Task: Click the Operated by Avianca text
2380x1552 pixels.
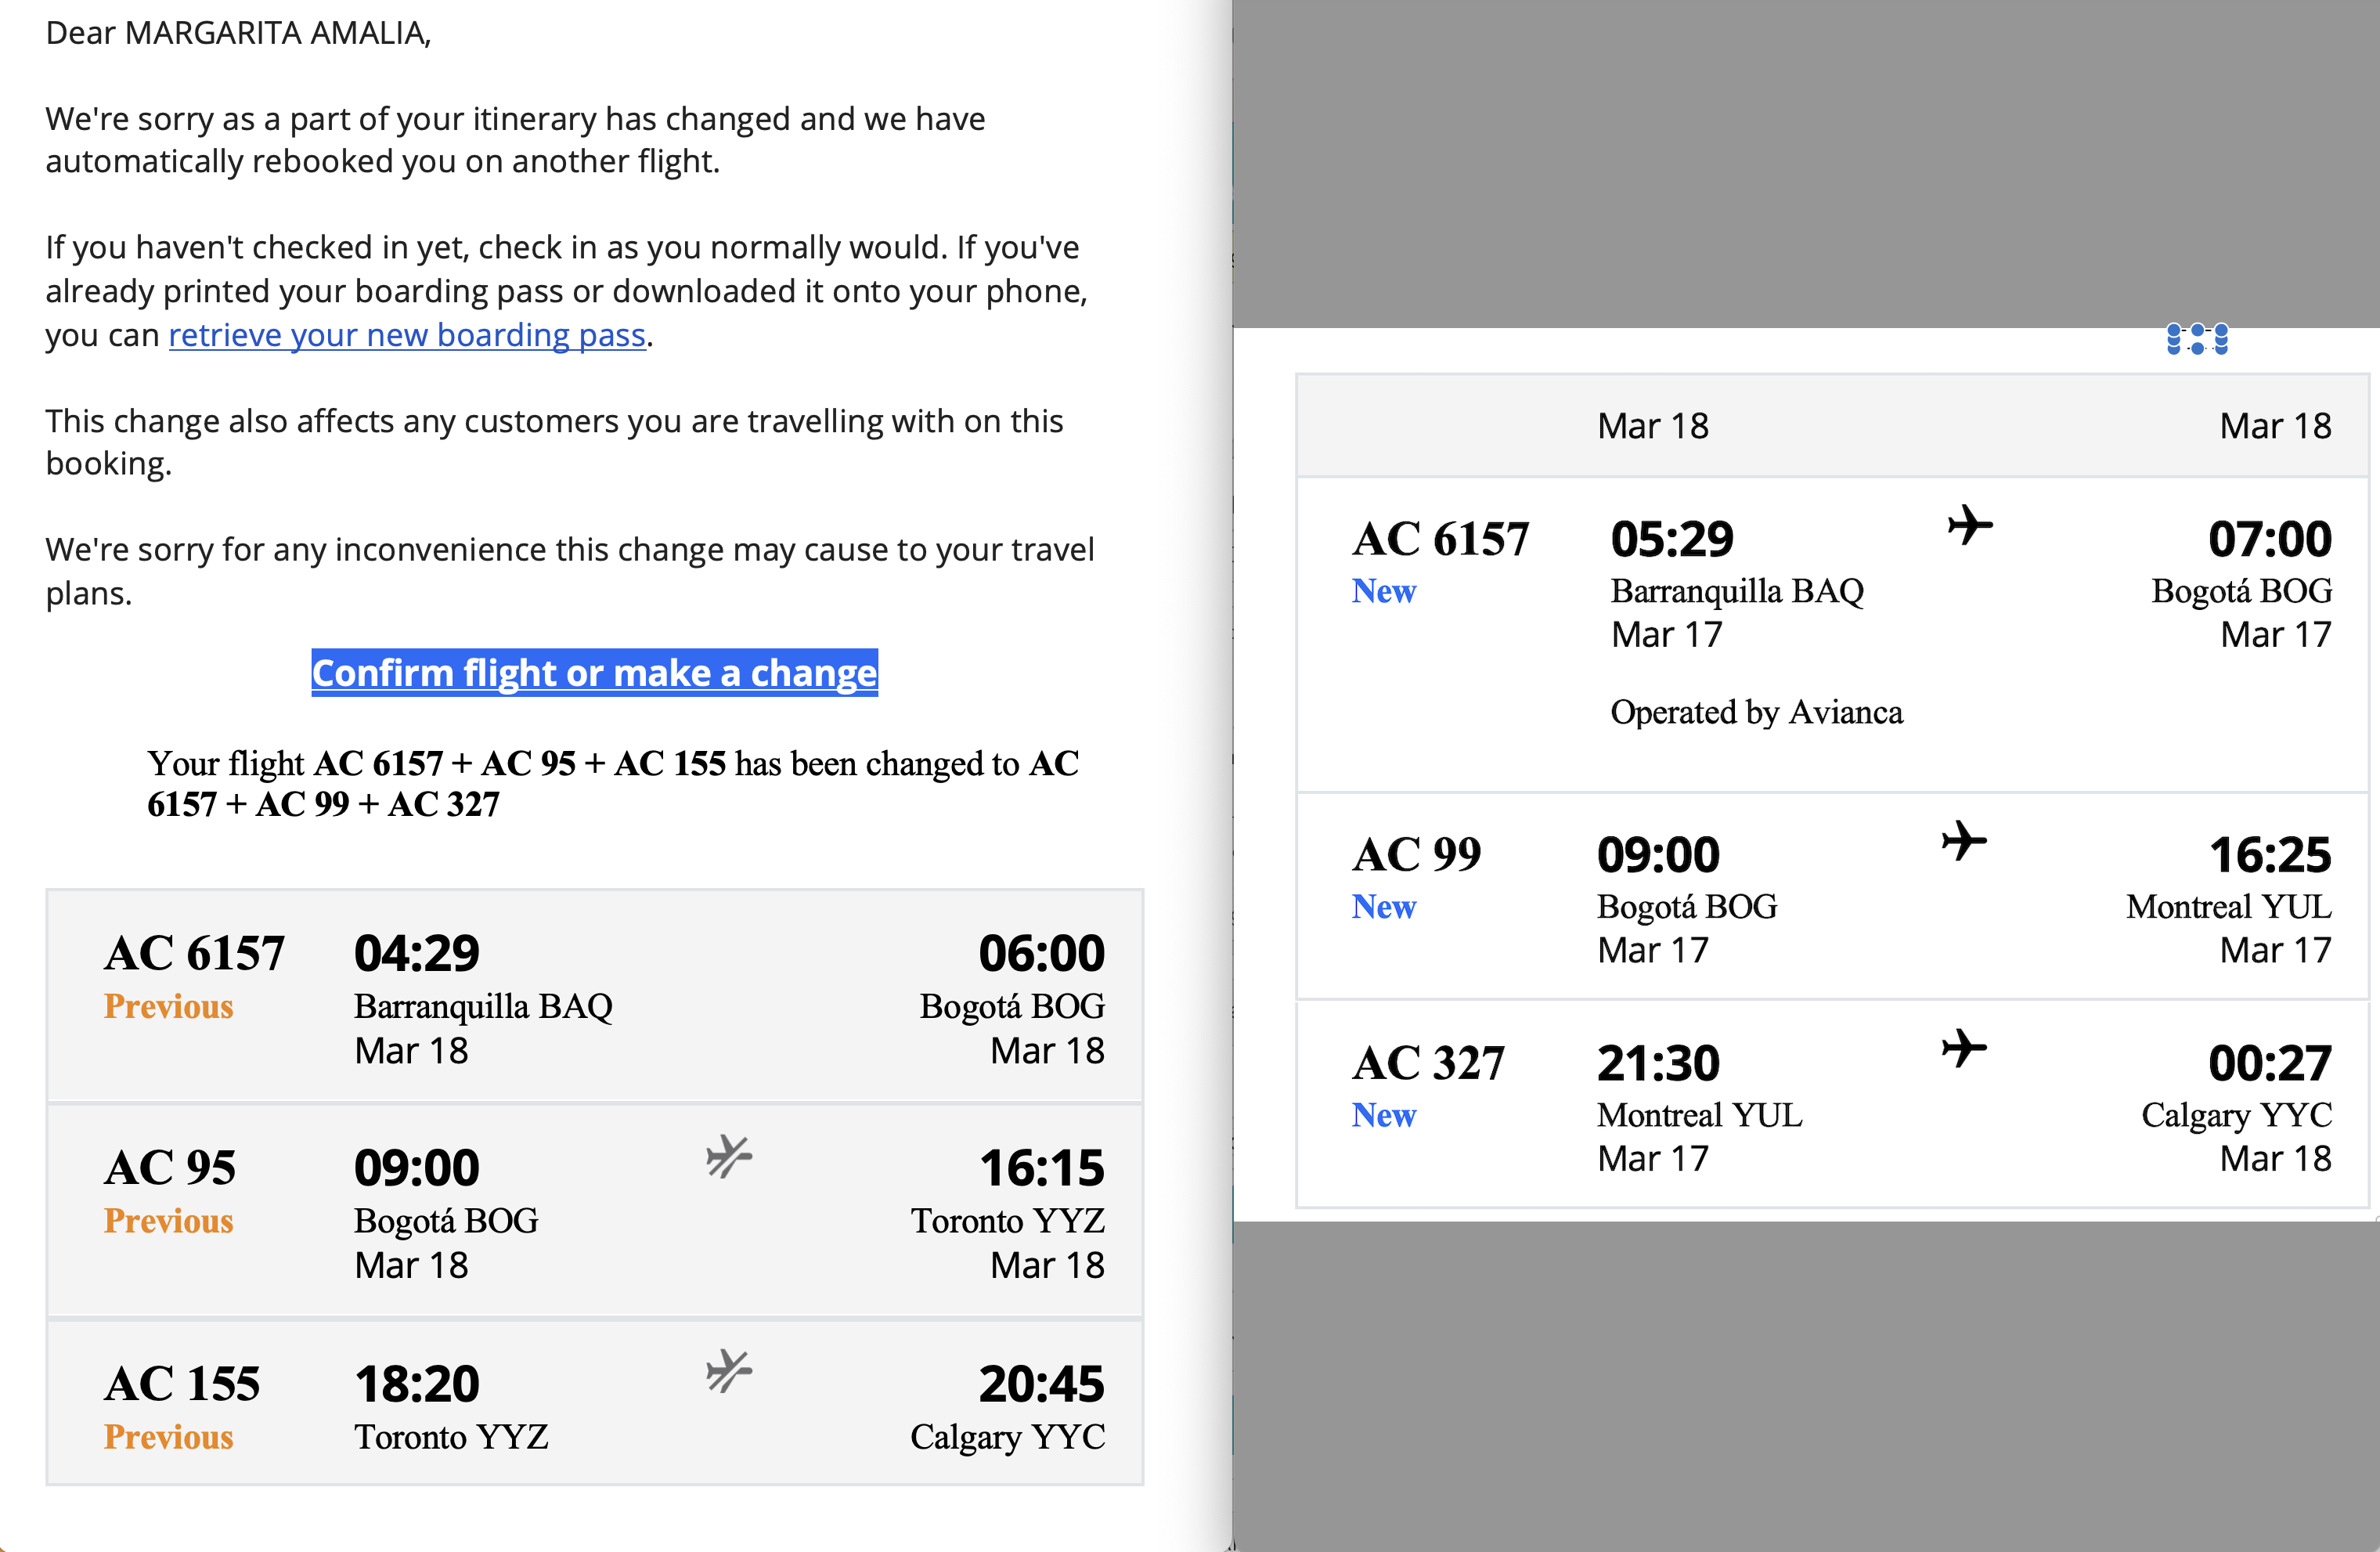Action: coord(1756,712)
